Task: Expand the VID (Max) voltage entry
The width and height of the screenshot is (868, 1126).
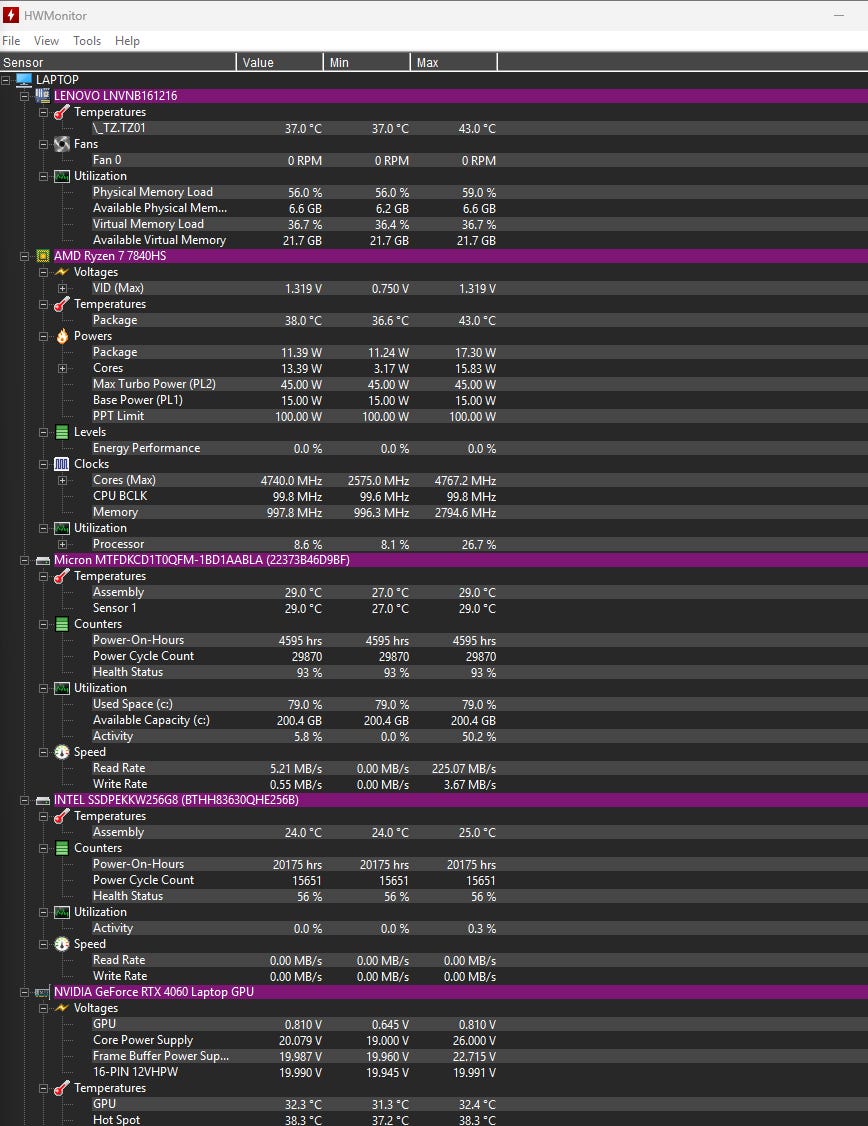Action: click(x=62, y=289)
